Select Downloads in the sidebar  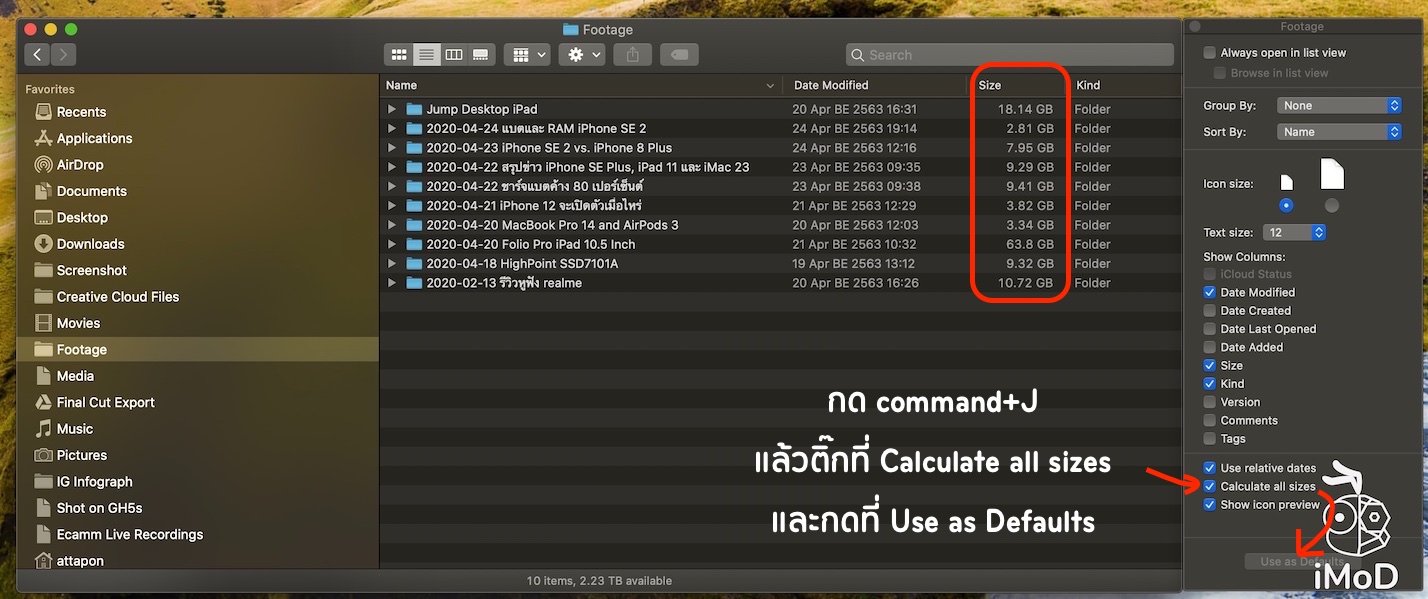[90, 244]
